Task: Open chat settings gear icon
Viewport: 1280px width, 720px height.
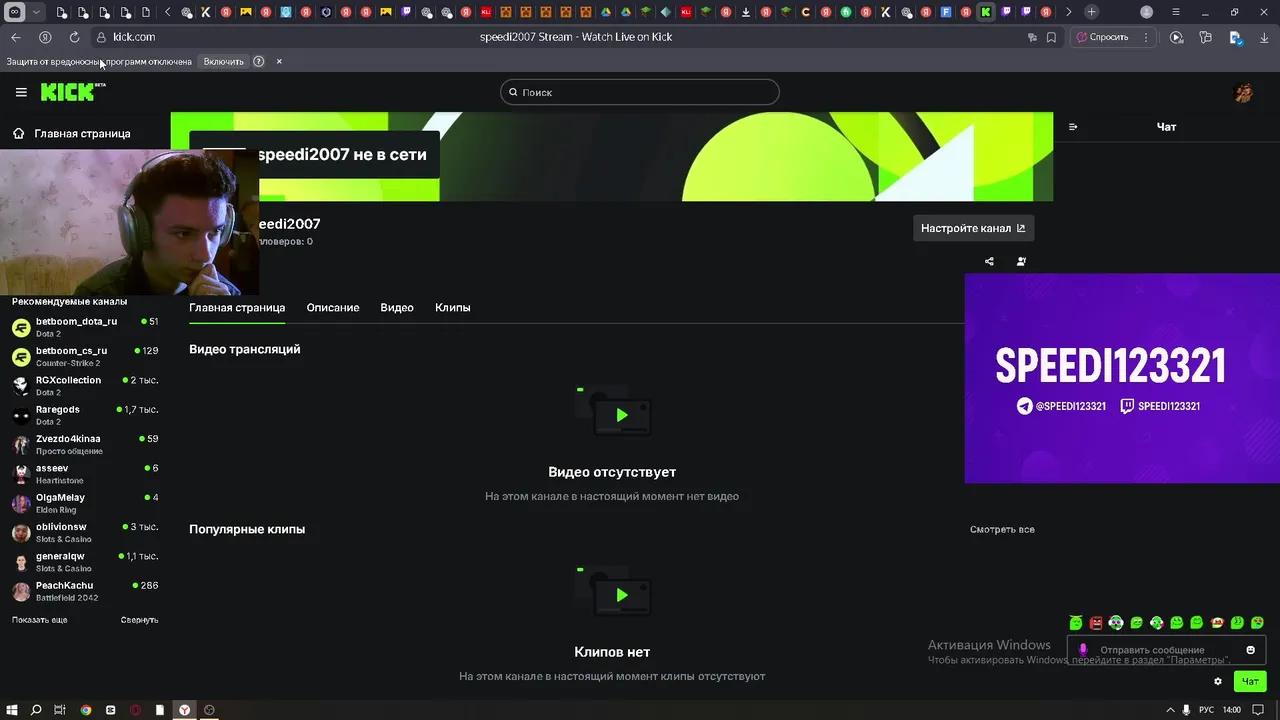Action: tap(1218, 681)
